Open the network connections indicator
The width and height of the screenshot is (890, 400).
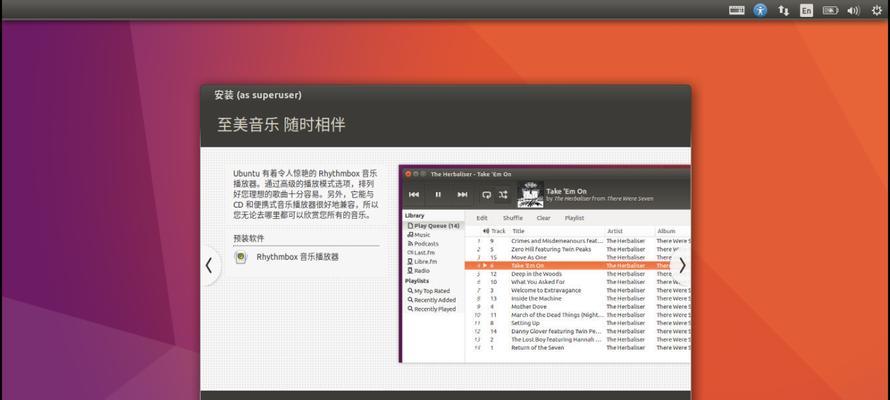pyautogui.click(x=783, y=10)
